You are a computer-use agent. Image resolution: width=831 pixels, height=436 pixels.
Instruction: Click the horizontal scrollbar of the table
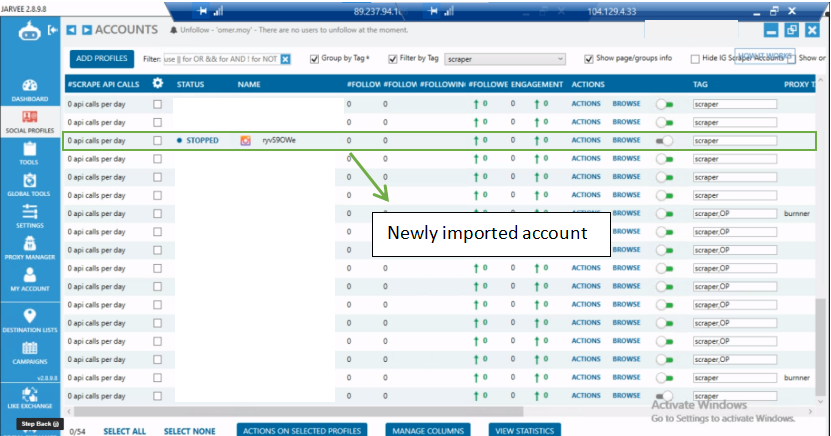click(298, 411)
